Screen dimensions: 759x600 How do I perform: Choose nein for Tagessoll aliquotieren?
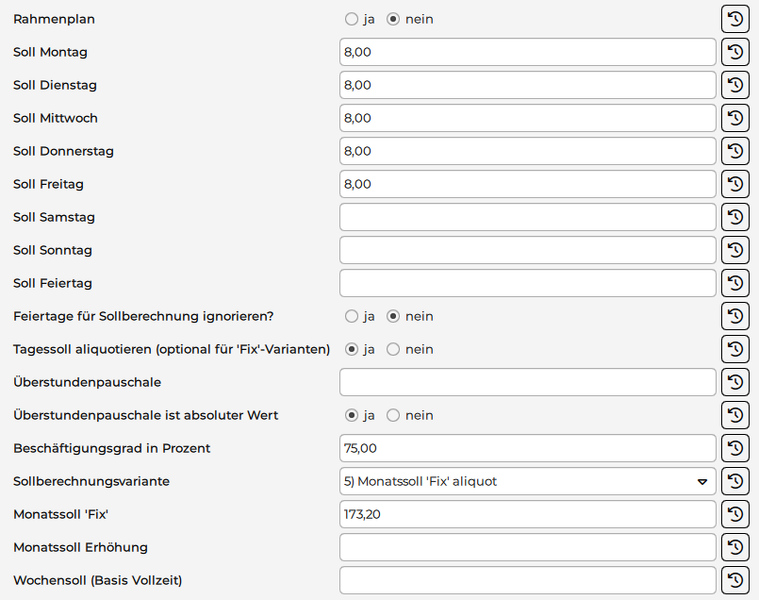point(393,349)
